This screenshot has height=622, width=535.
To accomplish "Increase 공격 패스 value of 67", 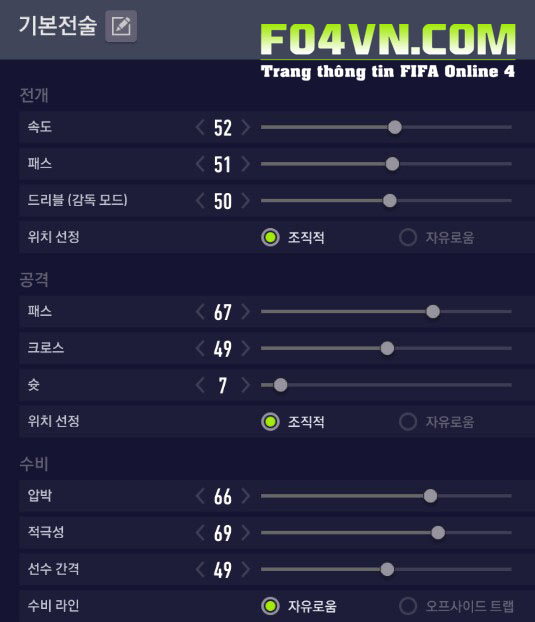I will pos(246,312).
